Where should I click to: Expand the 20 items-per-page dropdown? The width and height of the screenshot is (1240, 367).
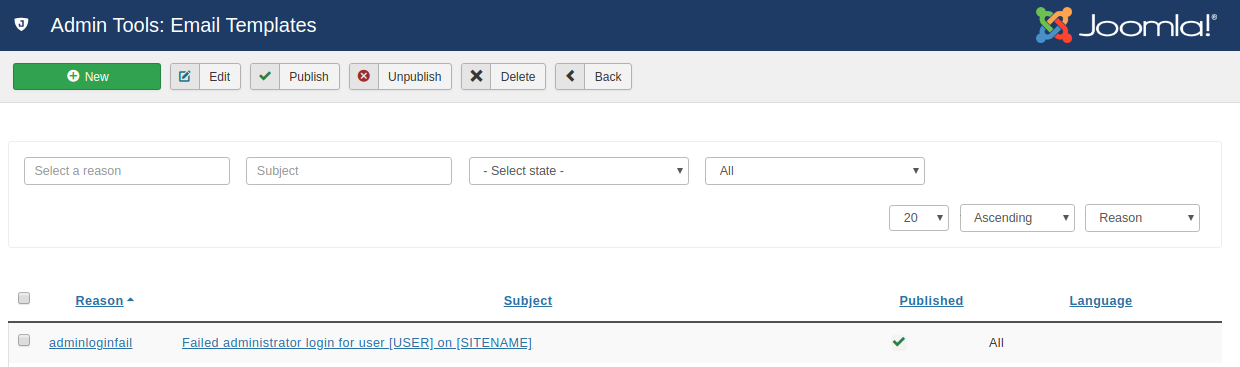(x=919, y=218)
